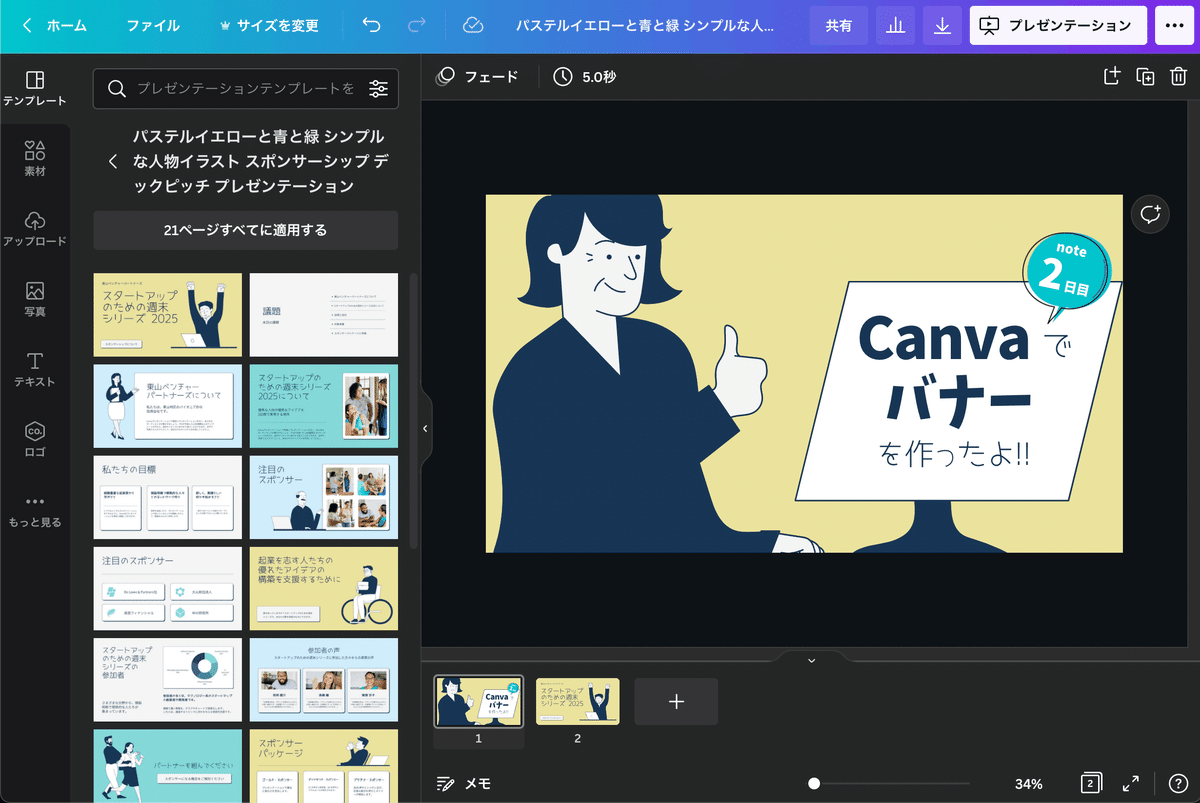1200x803 pixels.
Task: Open the ファイル menu
Action: (x=153, y=26)
